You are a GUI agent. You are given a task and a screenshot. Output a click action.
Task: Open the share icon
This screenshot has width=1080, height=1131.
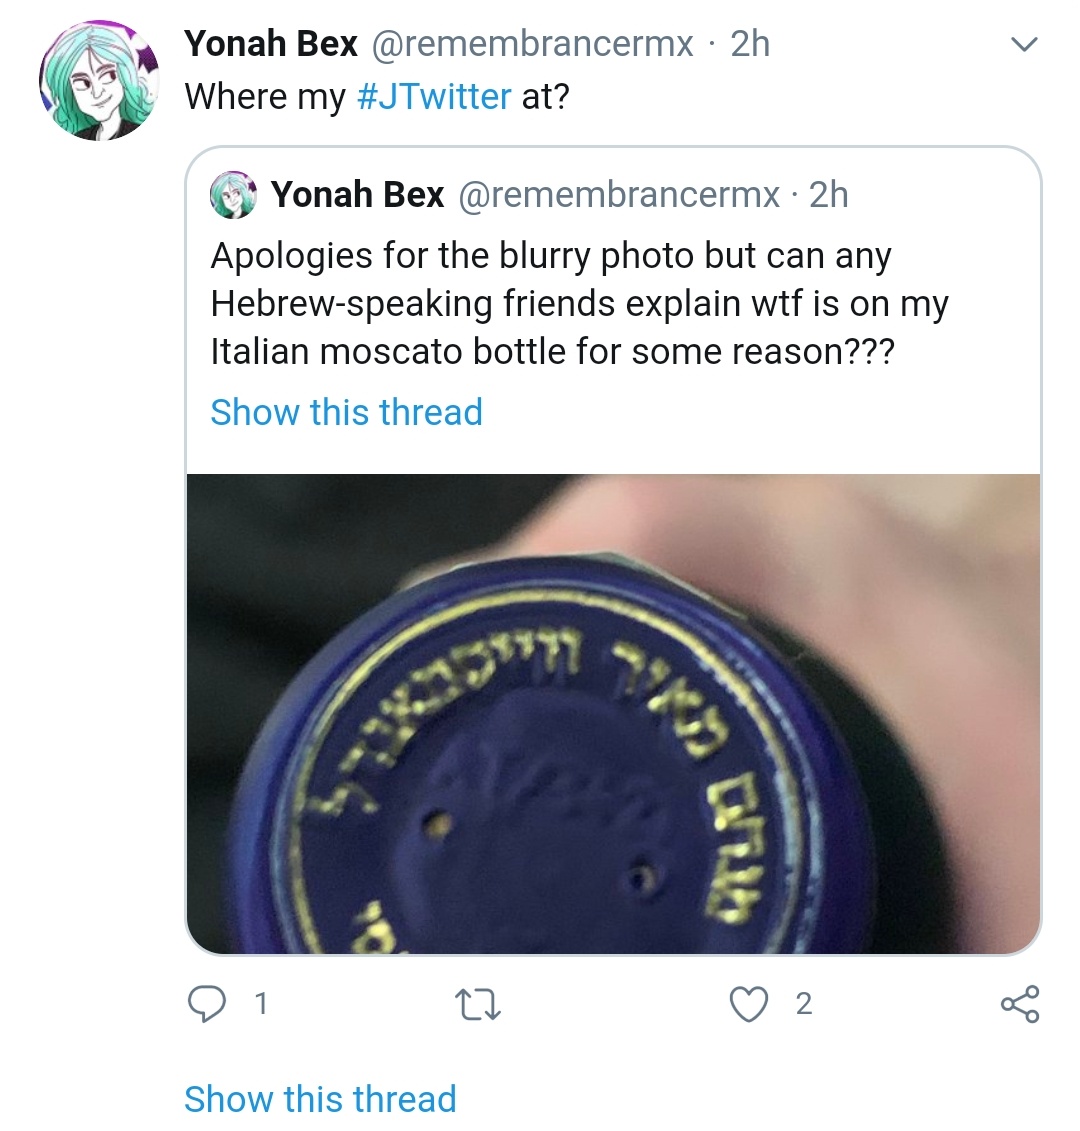pyautogui.click(x=1019, y=1004)
